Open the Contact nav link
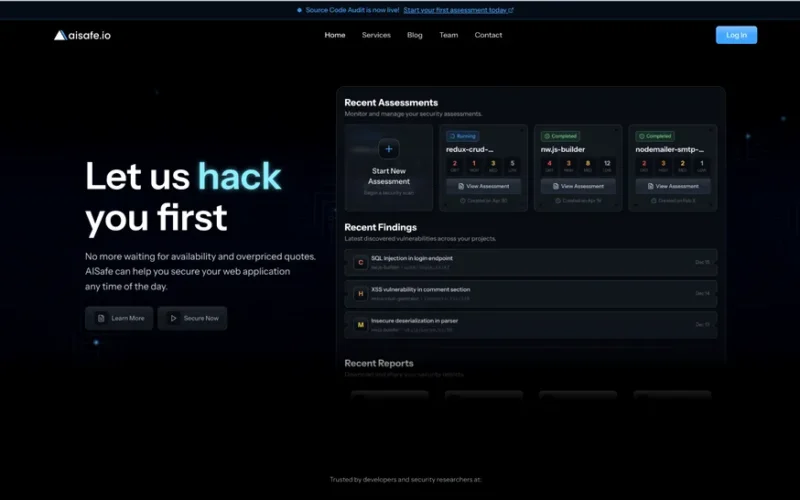The width and height of the screenshot is (800, 500). (488, 35)
